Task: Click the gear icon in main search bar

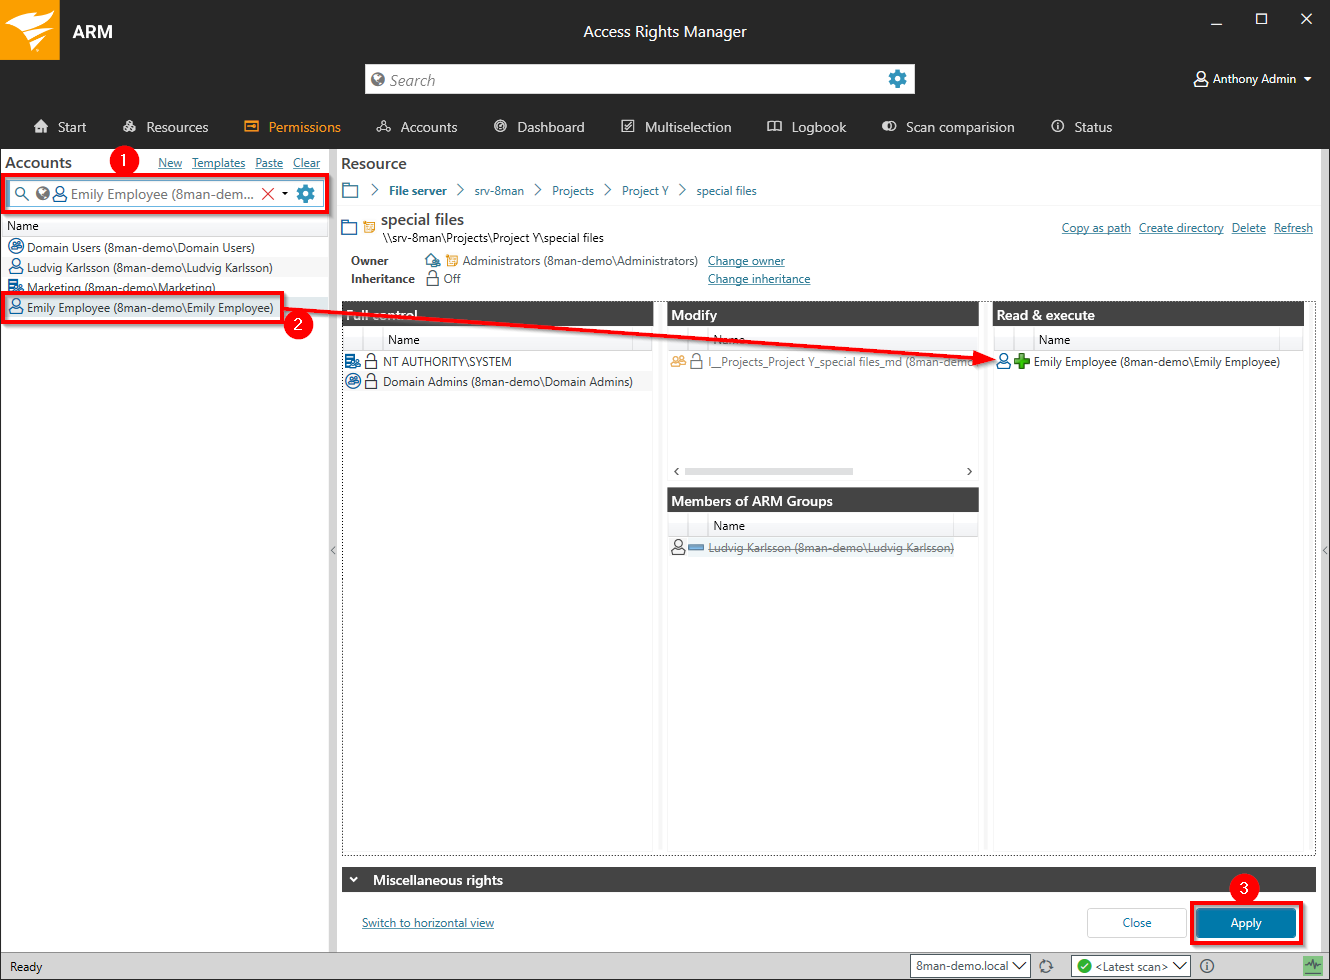Action: point(897,79)
